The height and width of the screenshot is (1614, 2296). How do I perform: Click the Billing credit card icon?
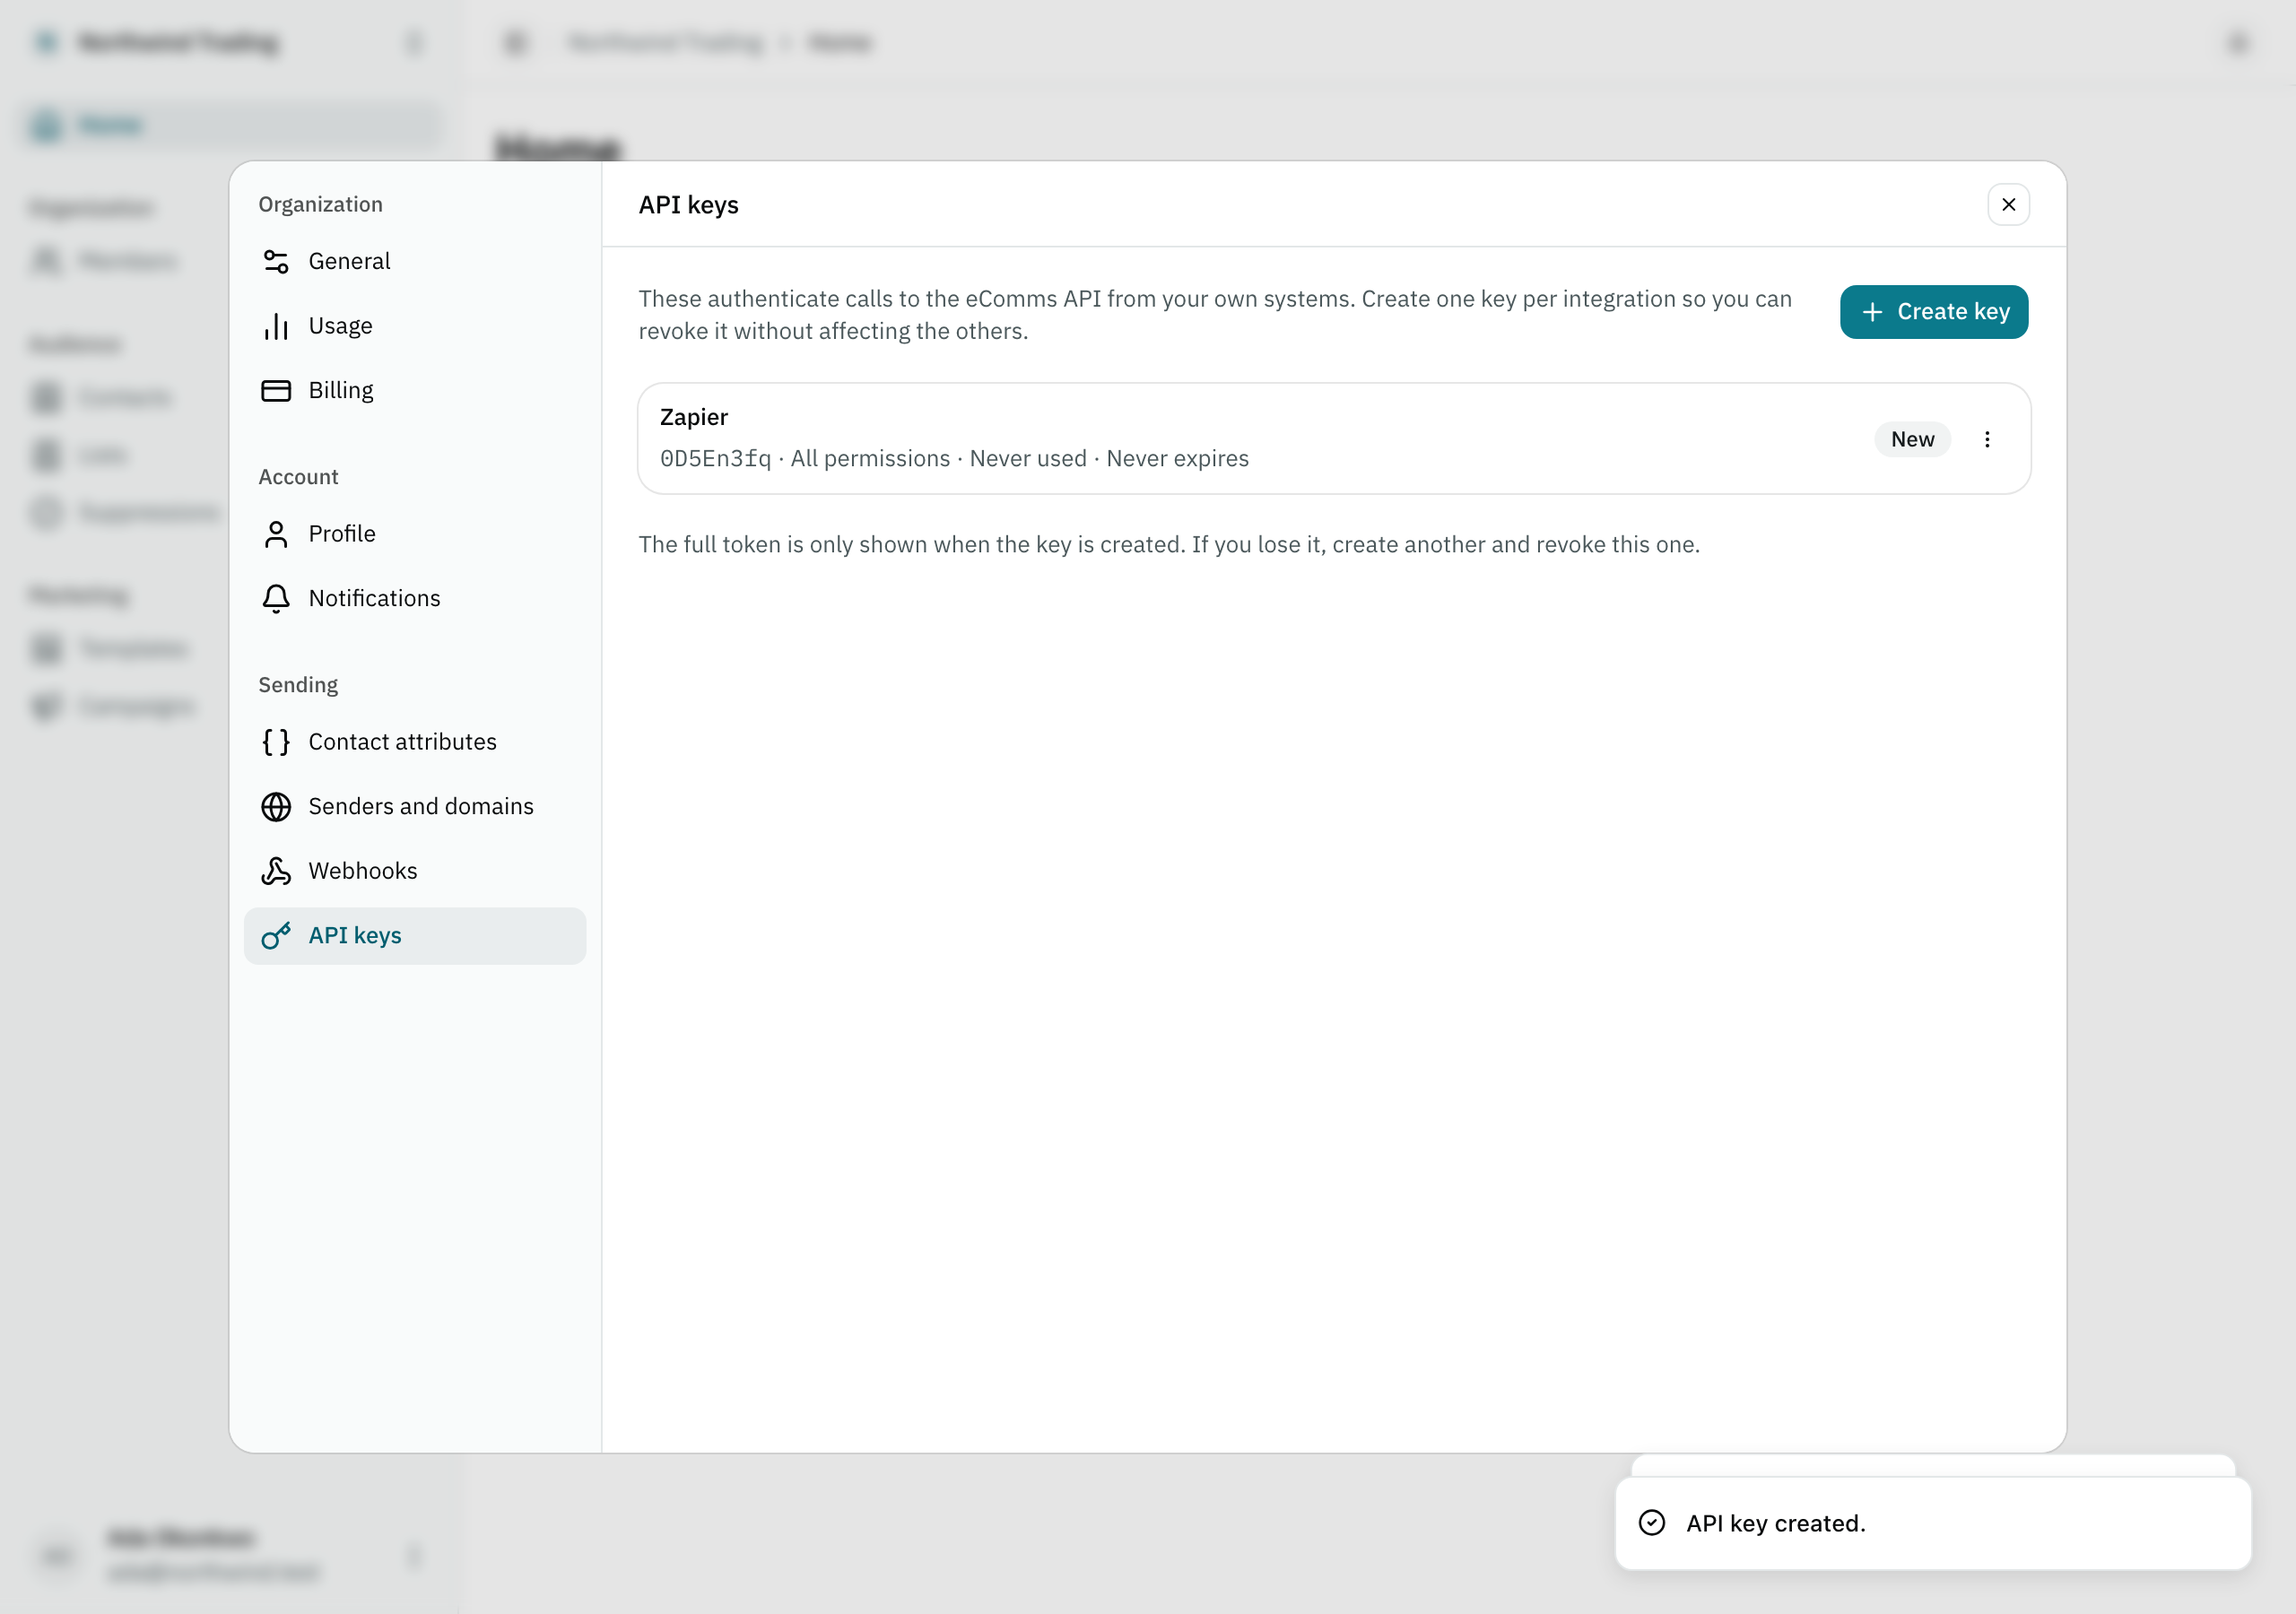click(x=276, y=390)
